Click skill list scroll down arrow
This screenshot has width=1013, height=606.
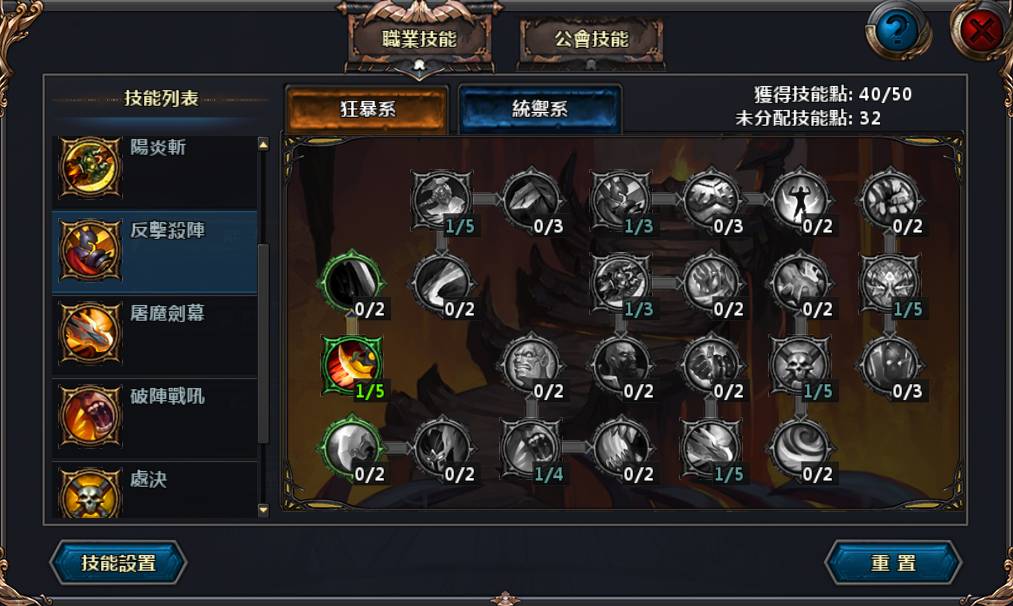[263, 510]
